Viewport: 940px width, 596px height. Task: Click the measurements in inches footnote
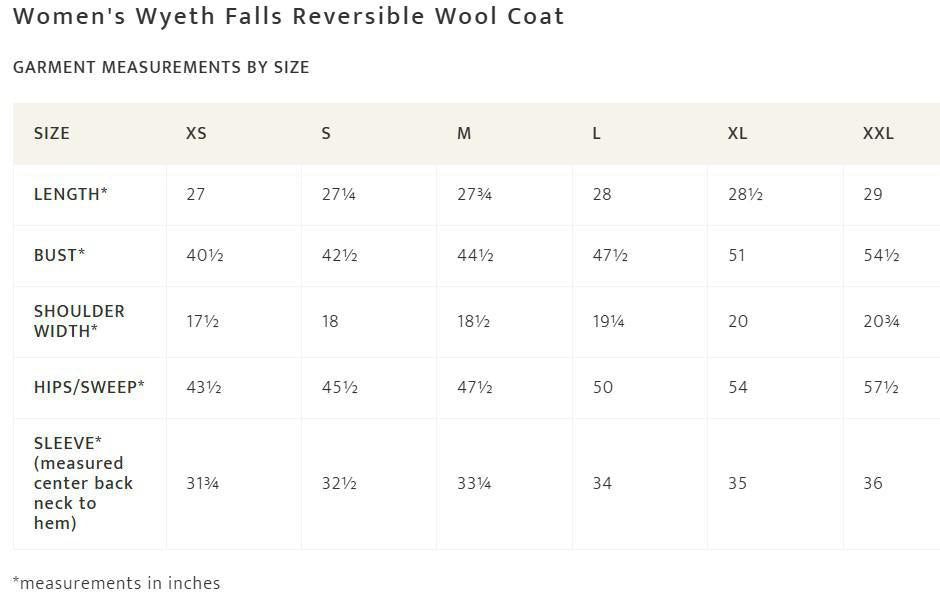[x=116, y=582]
